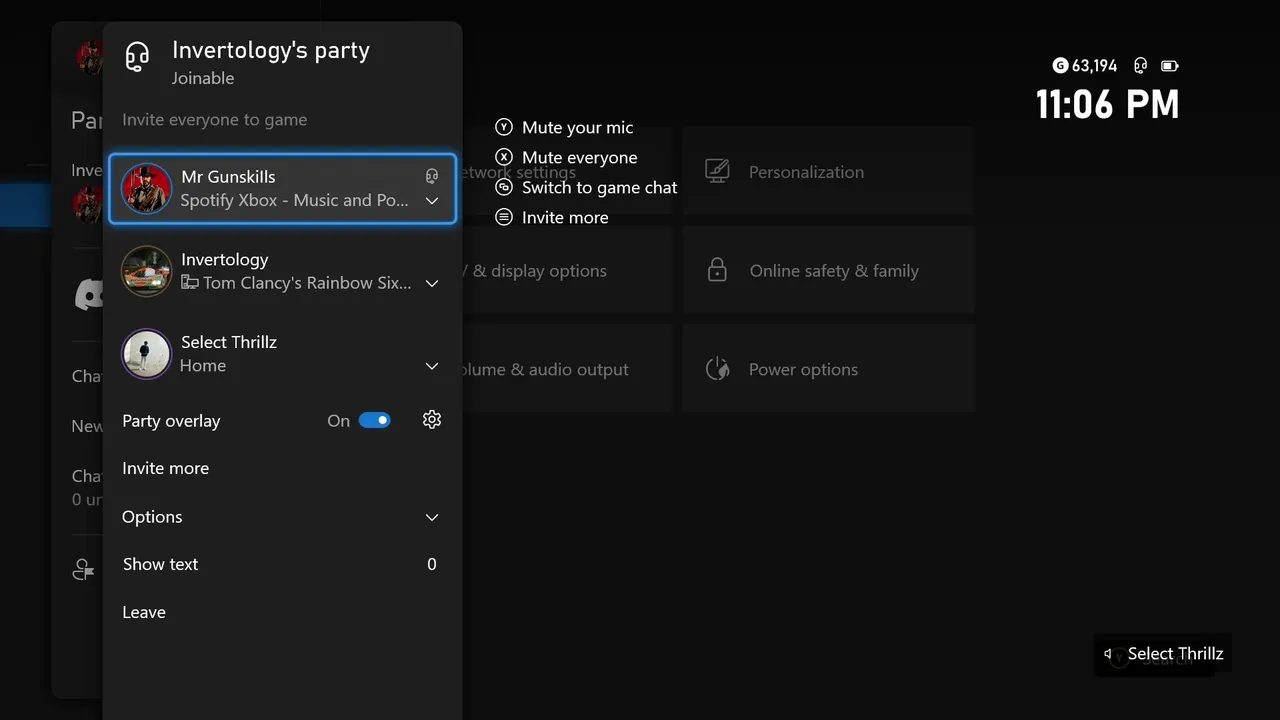Click the party headset icon
This screenshot has height=720, width=1280.
137,56
